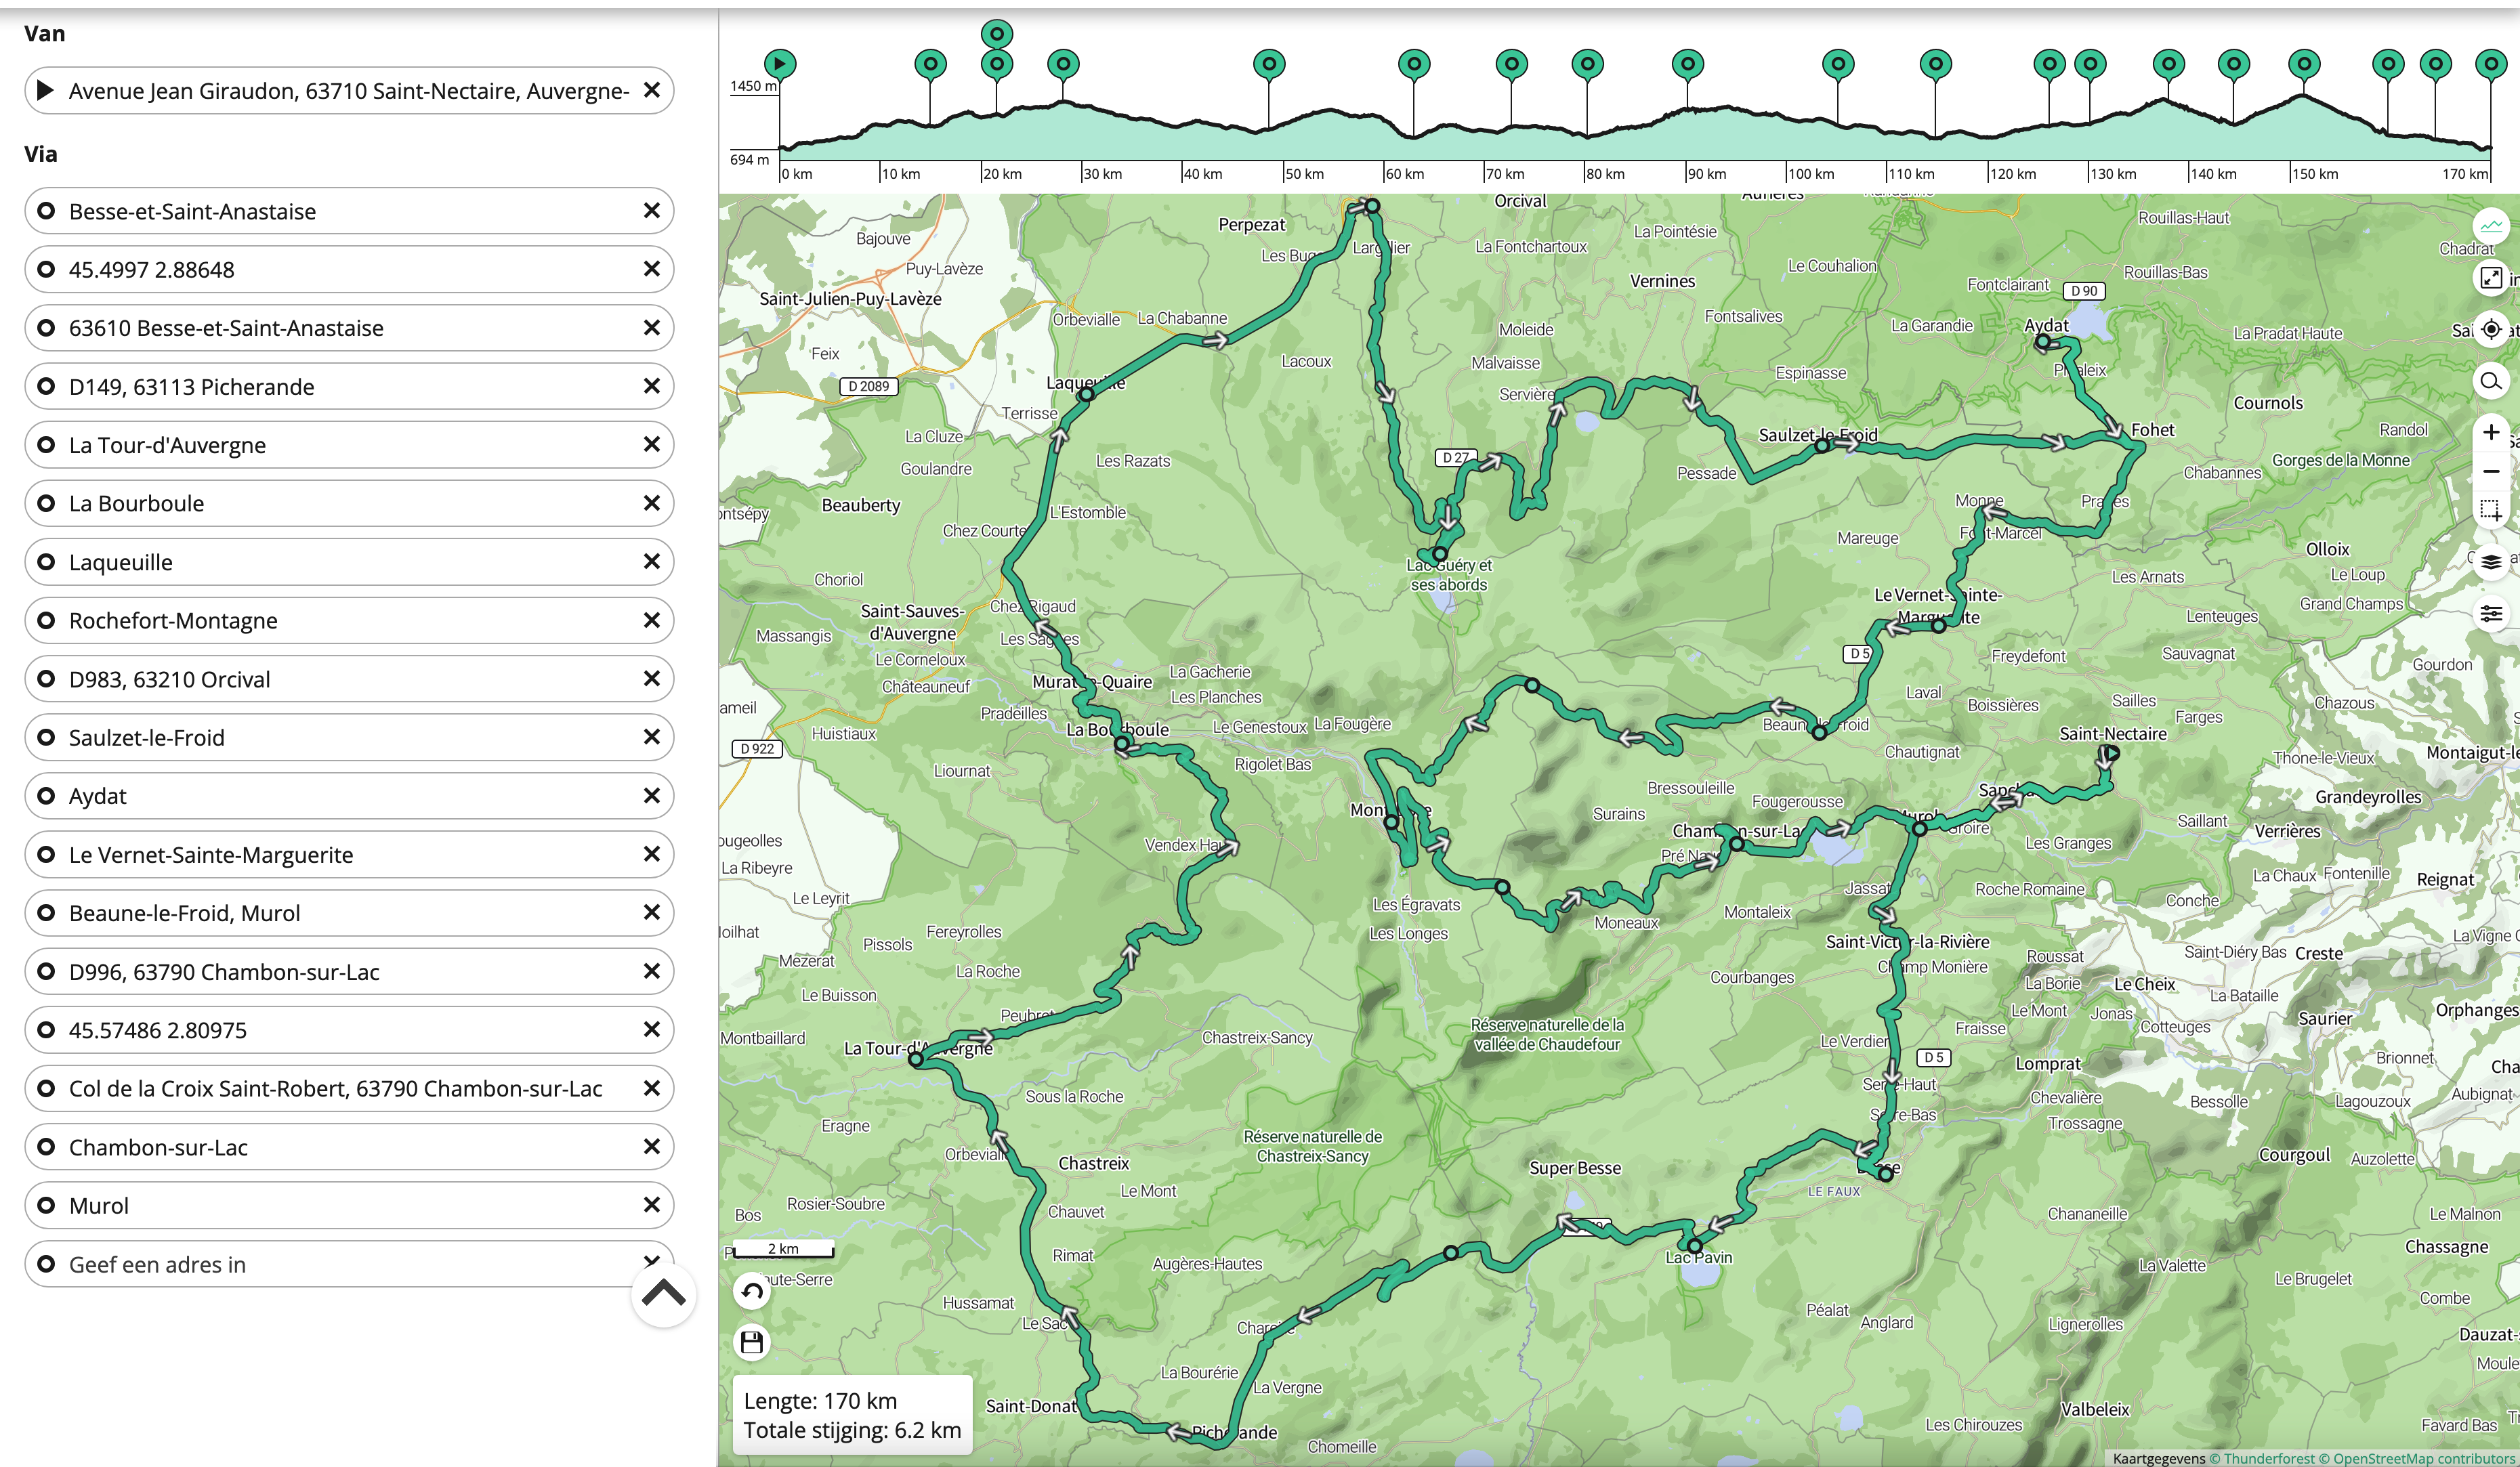Open the map layers switcher
The width and height of the screenshot is (2520, 1467).
2490,562
